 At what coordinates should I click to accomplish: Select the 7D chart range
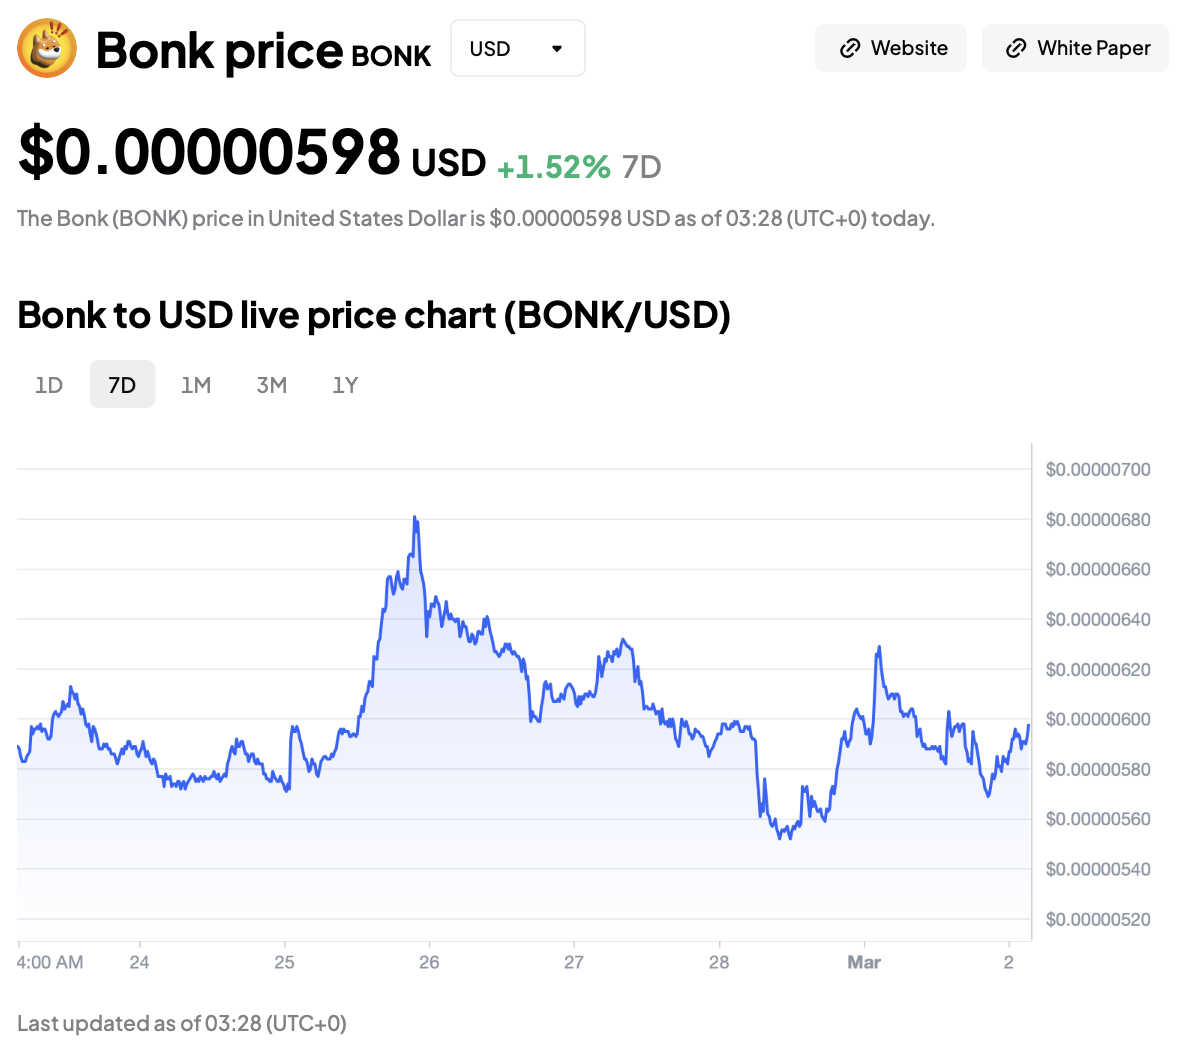tap(122, 385)
